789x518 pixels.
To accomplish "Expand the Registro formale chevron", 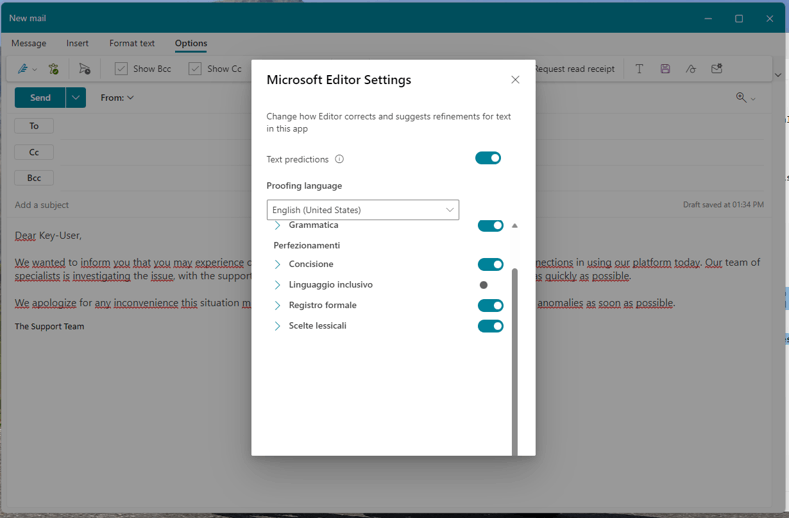I will pyautogui.click(x=277, y=306).
